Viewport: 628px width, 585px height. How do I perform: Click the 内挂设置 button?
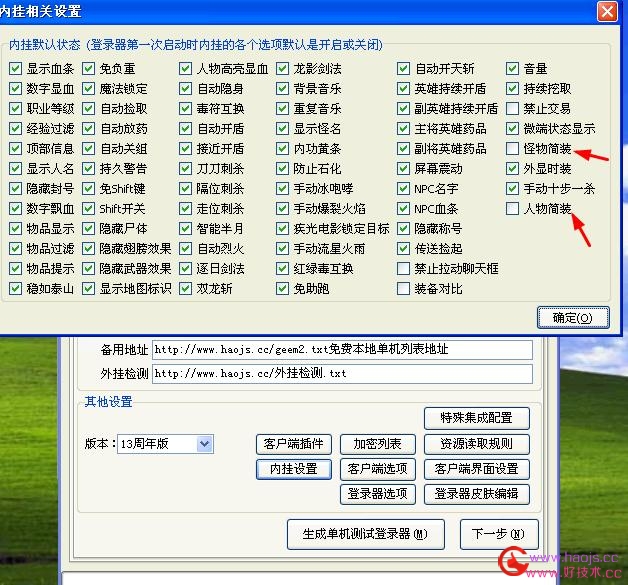tap(294, 469)
